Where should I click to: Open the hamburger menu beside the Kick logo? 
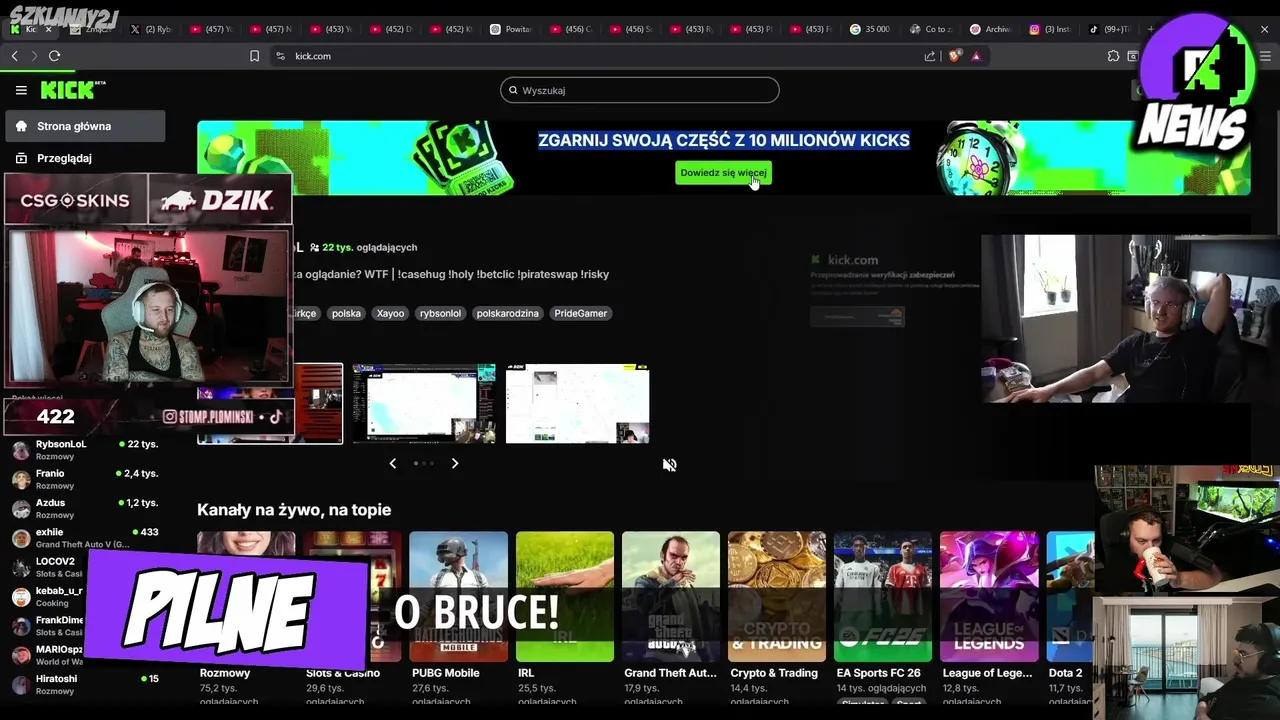21,90
